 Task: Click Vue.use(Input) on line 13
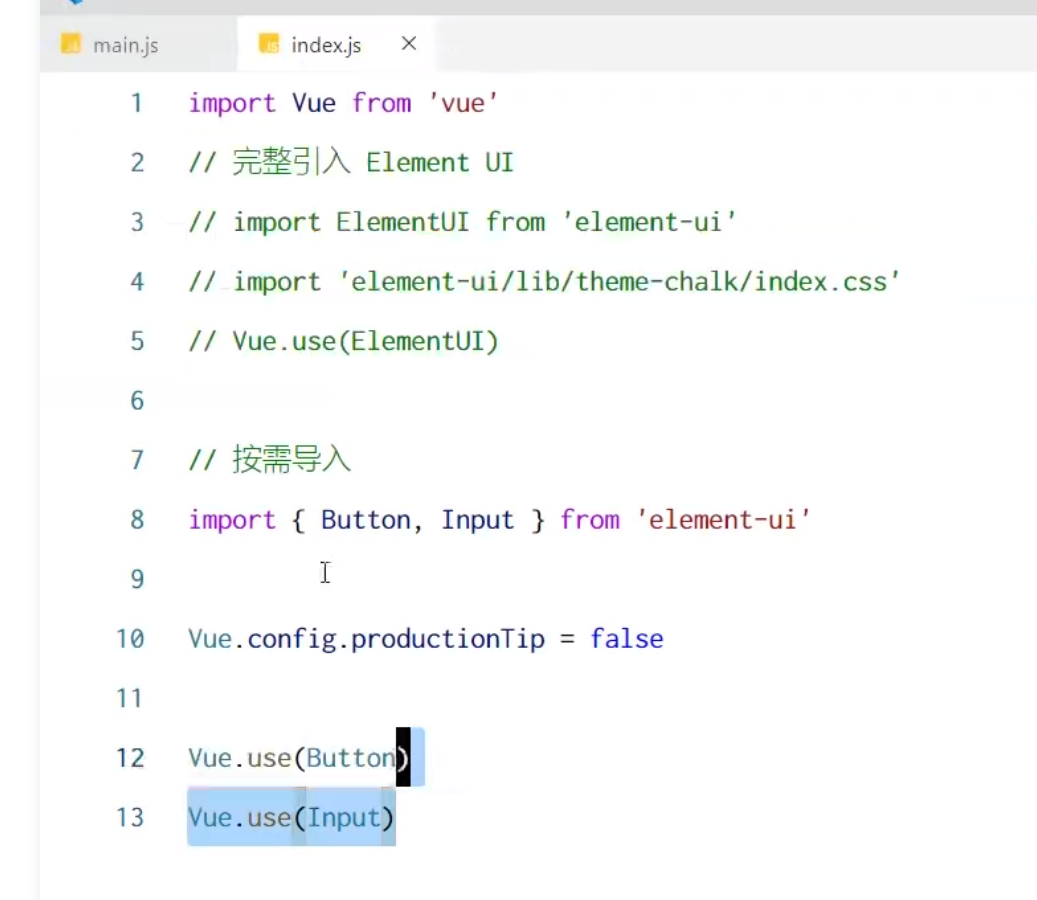point(290,817)
